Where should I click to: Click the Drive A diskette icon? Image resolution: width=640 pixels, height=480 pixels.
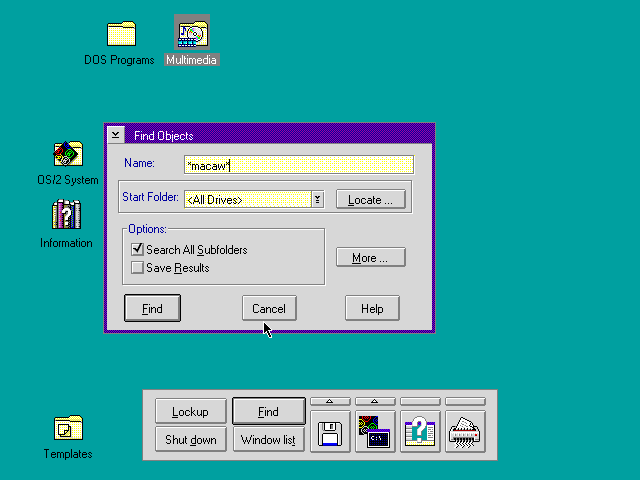tap(330, 432)
